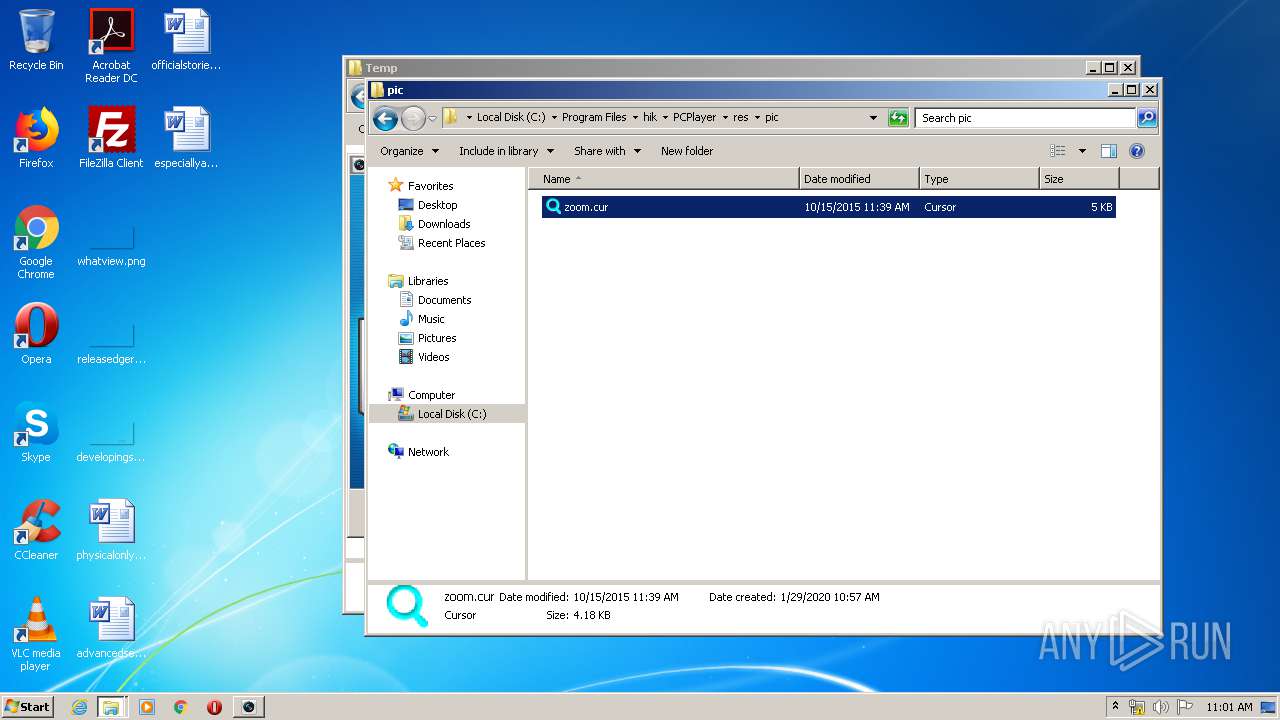Screen dimensions: 1280x720
Task: Create a New folder
Action: (x=687, y=151)
